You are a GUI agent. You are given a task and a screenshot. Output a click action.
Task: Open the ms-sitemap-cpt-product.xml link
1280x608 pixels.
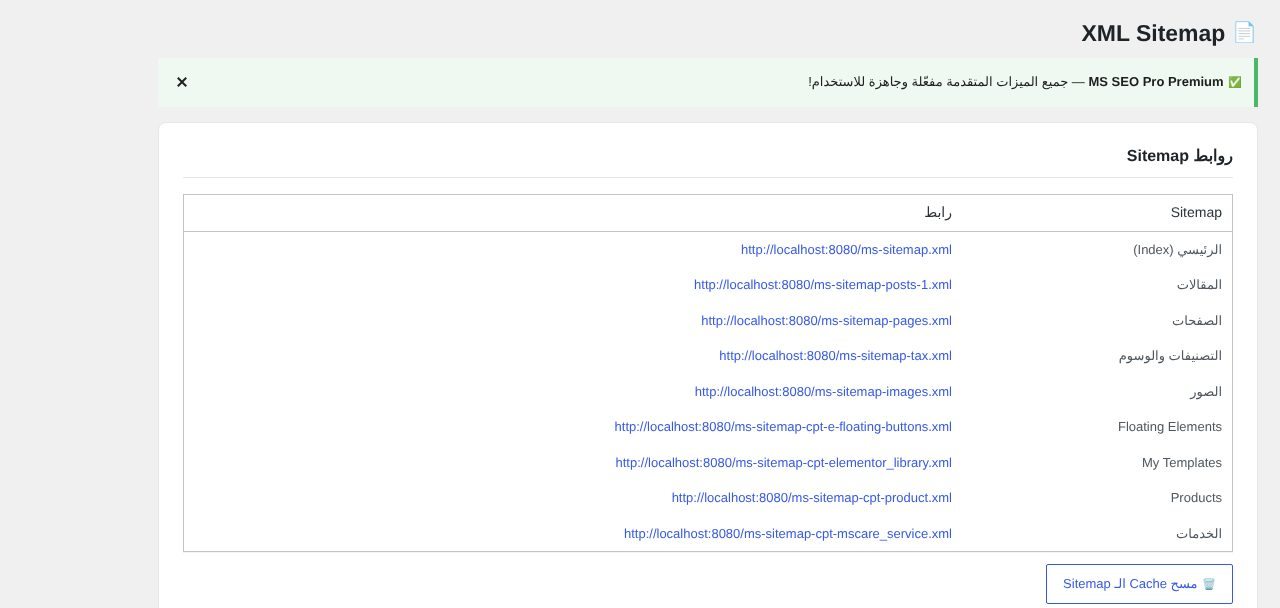812,498
